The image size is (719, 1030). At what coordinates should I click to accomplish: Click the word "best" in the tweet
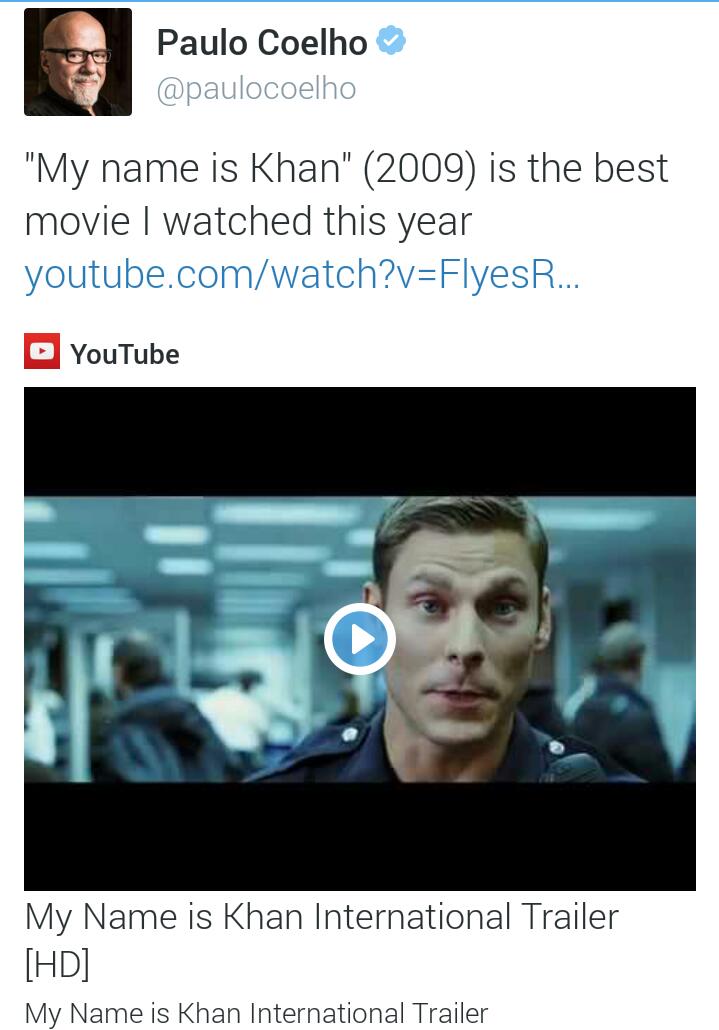coord(631,168)
